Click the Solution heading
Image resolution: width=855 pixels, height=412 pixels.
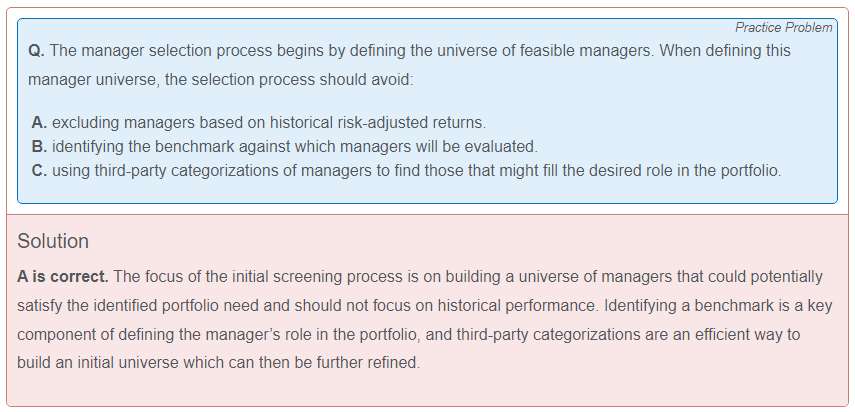[x=53, y=241]
